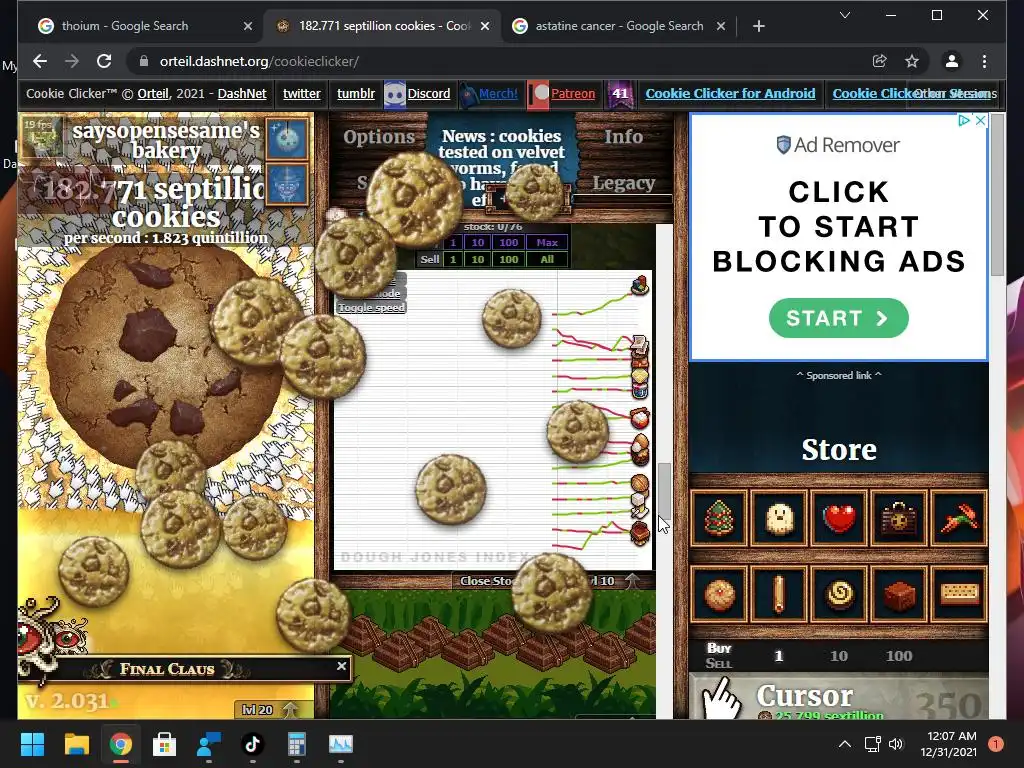This screenshot has height=768, width=1024.
Task: Open the Chrome three-dot menu
Action: (984, 61)
